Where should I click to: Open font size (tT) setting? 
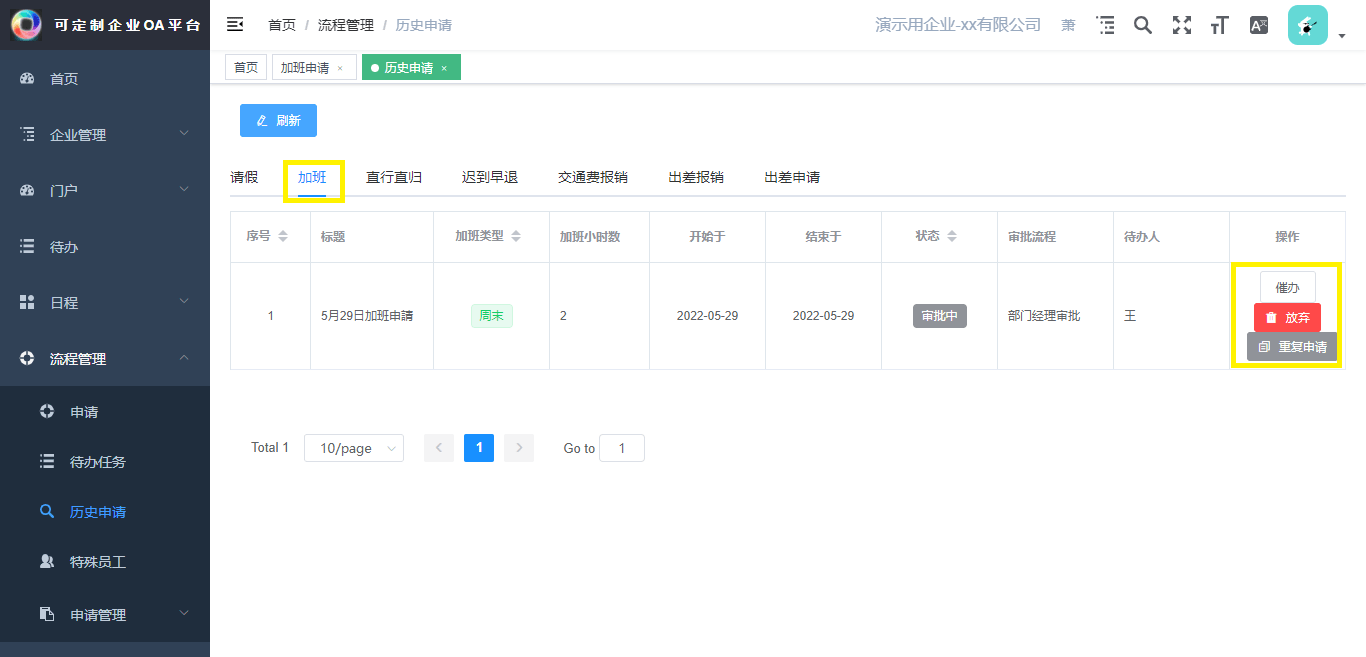point(1219,25)
